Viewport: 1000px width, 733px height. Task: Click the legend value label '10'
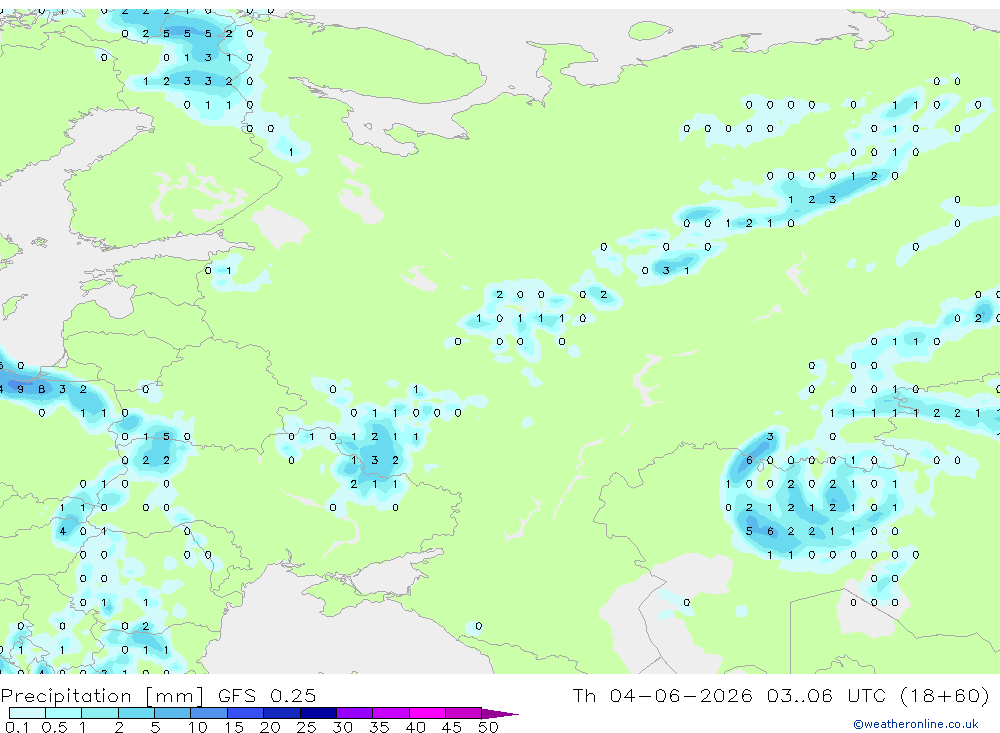click(x=198, y=727)
